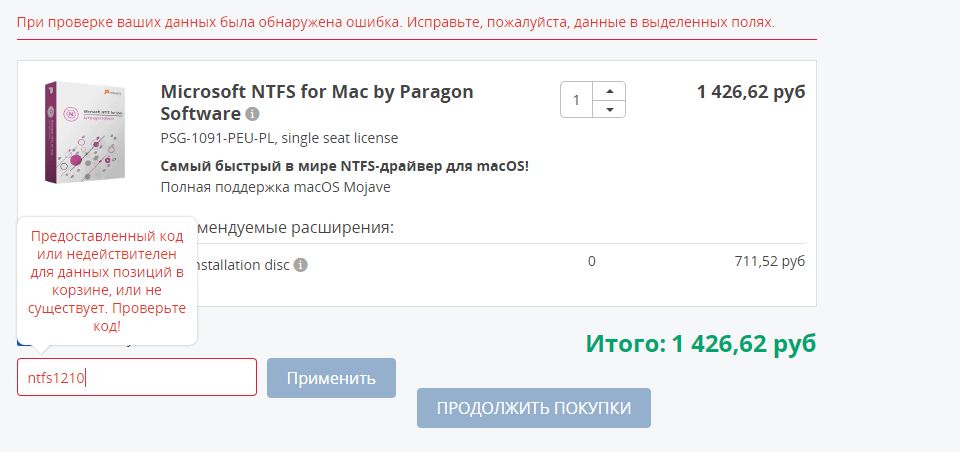Screen dimensions: 960x452
Task: Click the info icon next to installation disc
Action: pyautogui.click(x=301, y=265)
